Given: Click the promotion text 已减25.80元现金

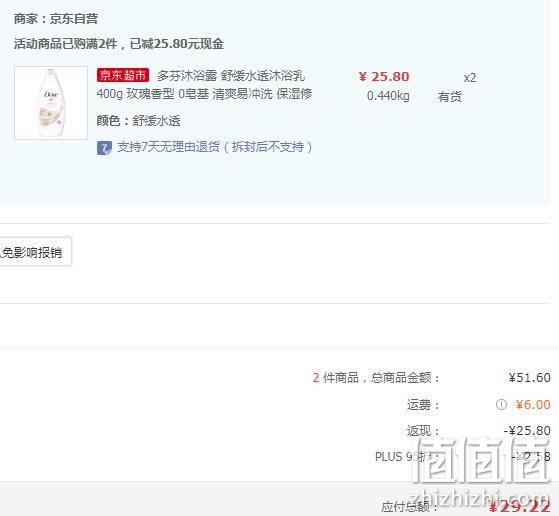Looking at the screenshot, I should tap(177, 44).
